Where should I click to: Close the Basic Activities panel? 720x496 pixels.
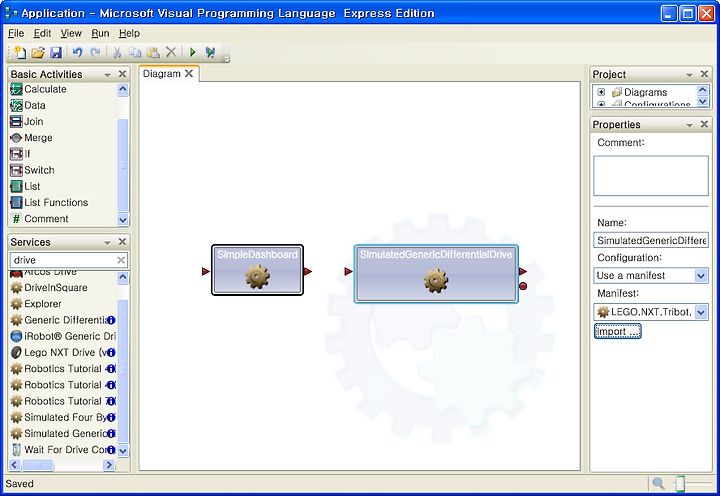click(x=122, y=74)
